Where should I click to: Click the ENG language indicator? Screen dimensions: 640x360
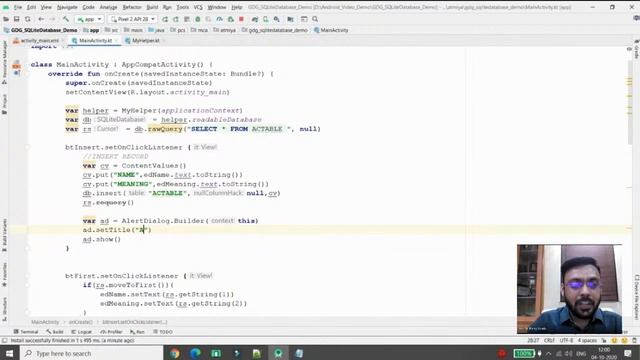click(581, 353)
